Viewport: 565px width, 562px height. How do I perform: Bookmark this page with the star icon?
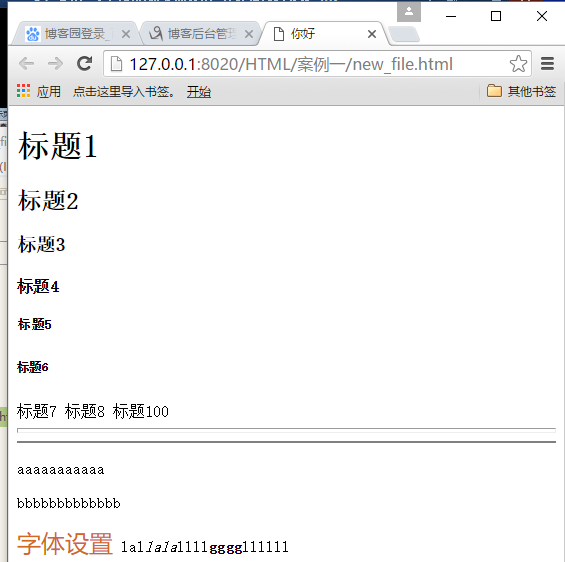pyautogui.click(x=518, y=64)
